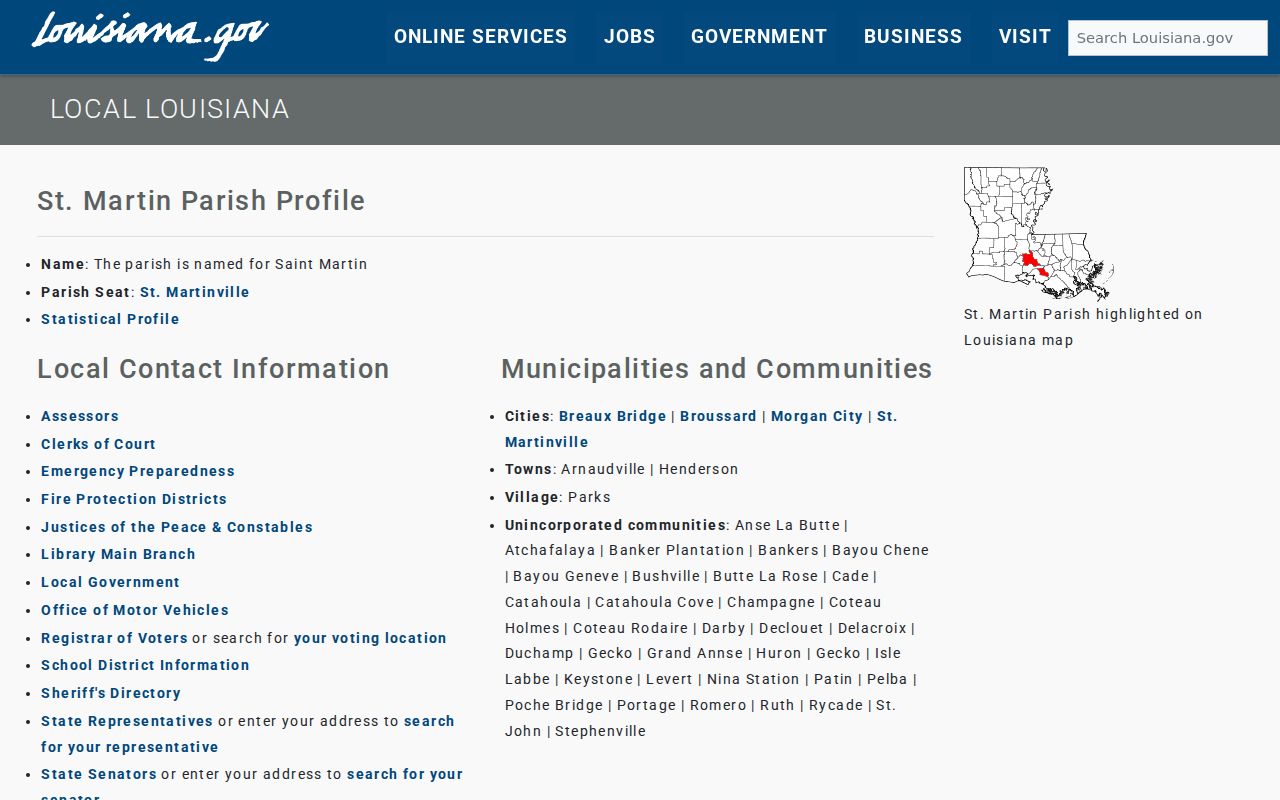This screenshot has height=800, width=1280.
Task: Click the map caption about St. Martin Parish
Action: click(x=1083, y=327)
